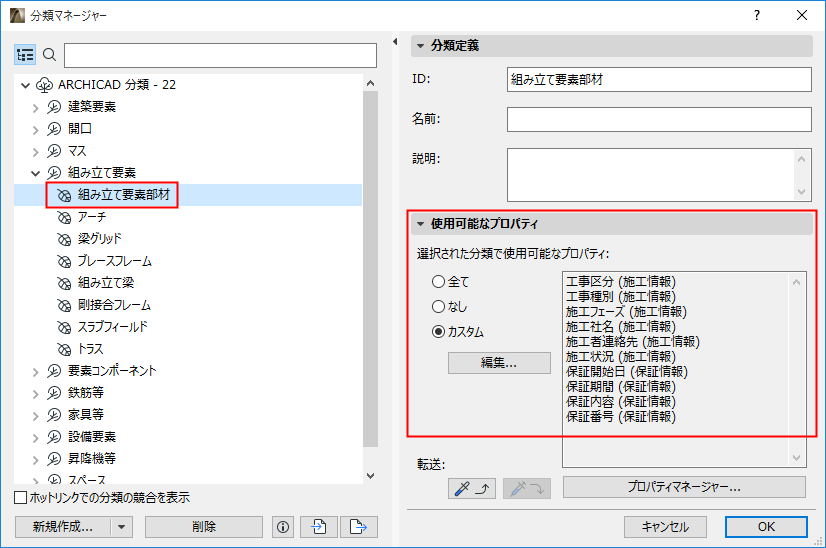Viewport: 826px width, 548px height.
Task: Expand the 建築要素 tree node
Action: click(35, 108)
